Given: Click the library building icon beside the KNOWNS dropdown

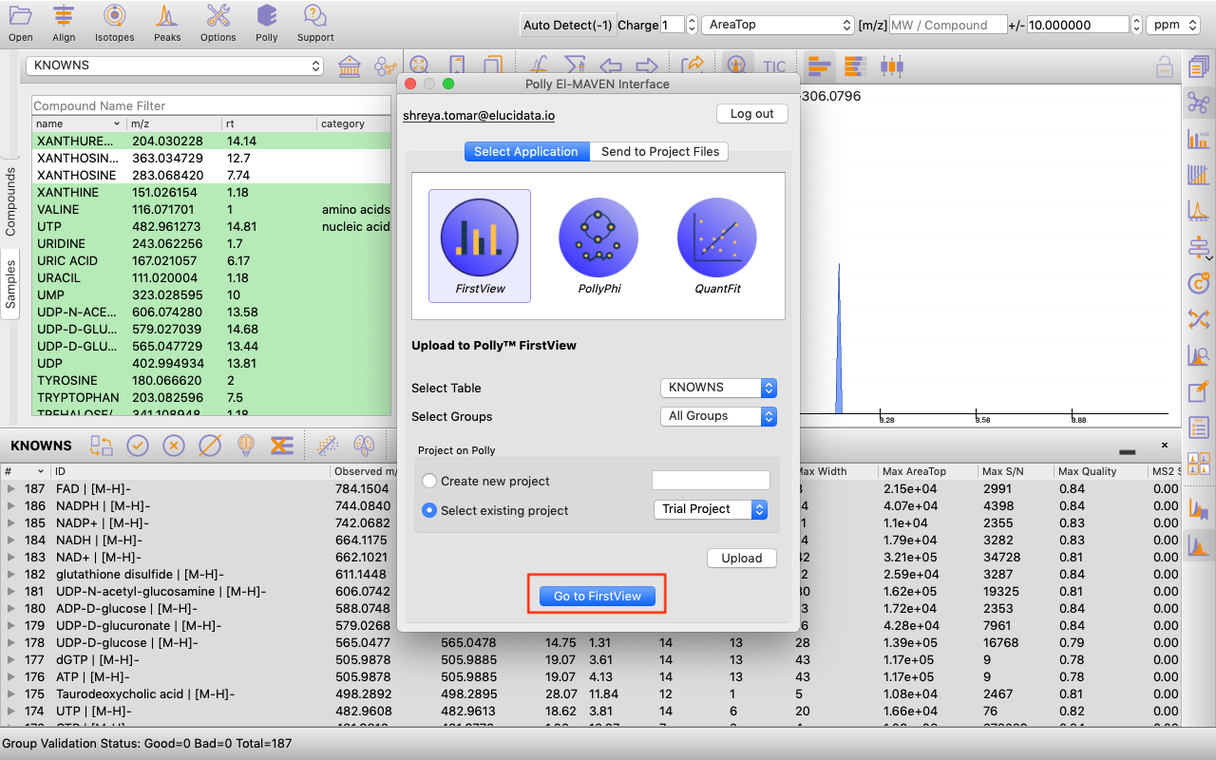Looking at the screenshot, I should [350, 66].
